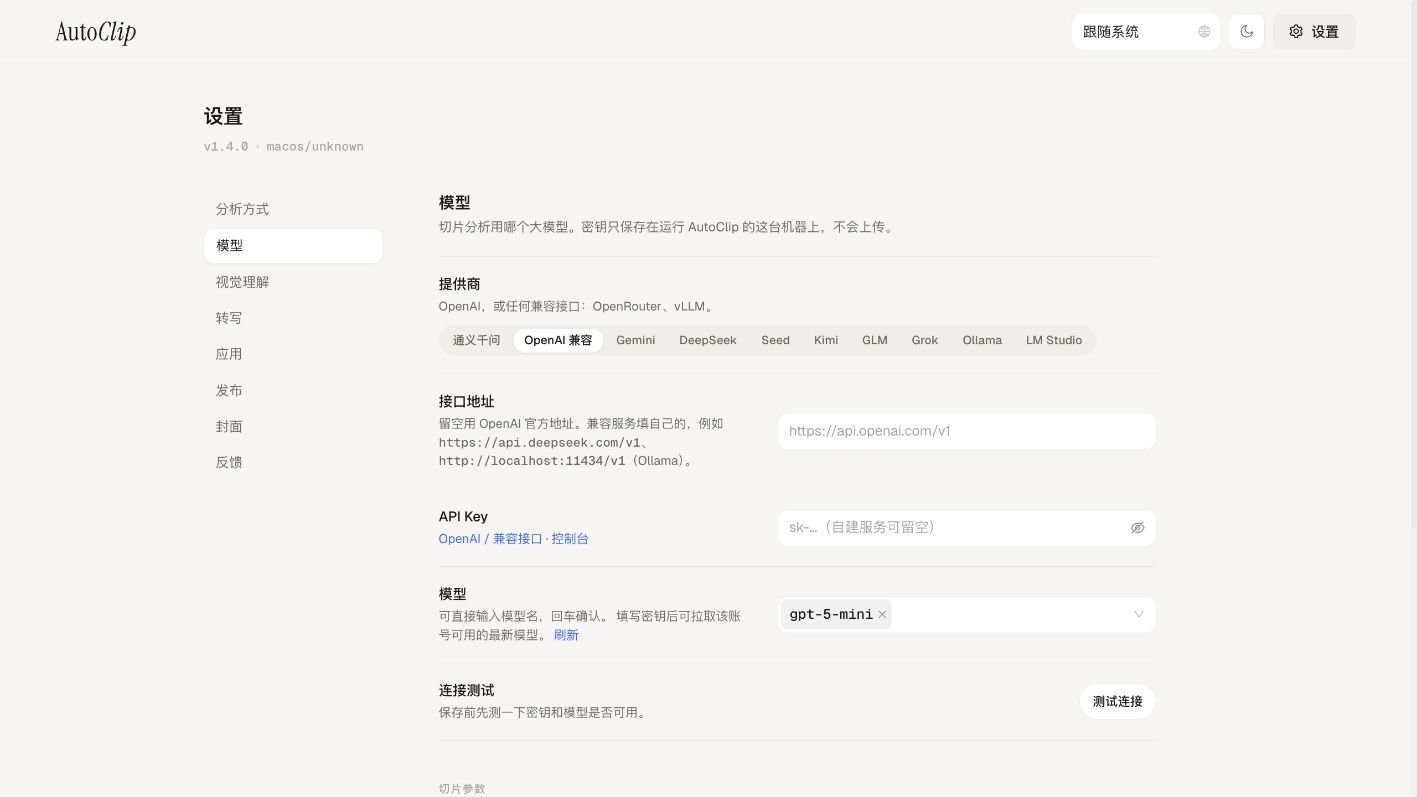
Task: Toggle API key visibility eye icon
Action: (x=1137, y=527)
